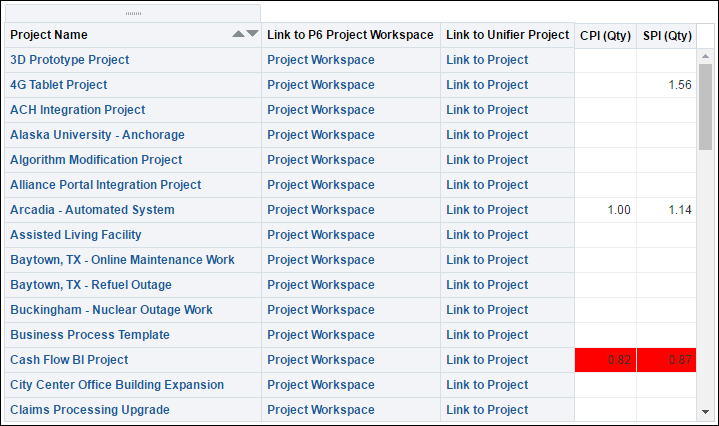Sort Project Name descending with down arrow
The height and width of the screenshot is (426, 719).
(252, 33)
